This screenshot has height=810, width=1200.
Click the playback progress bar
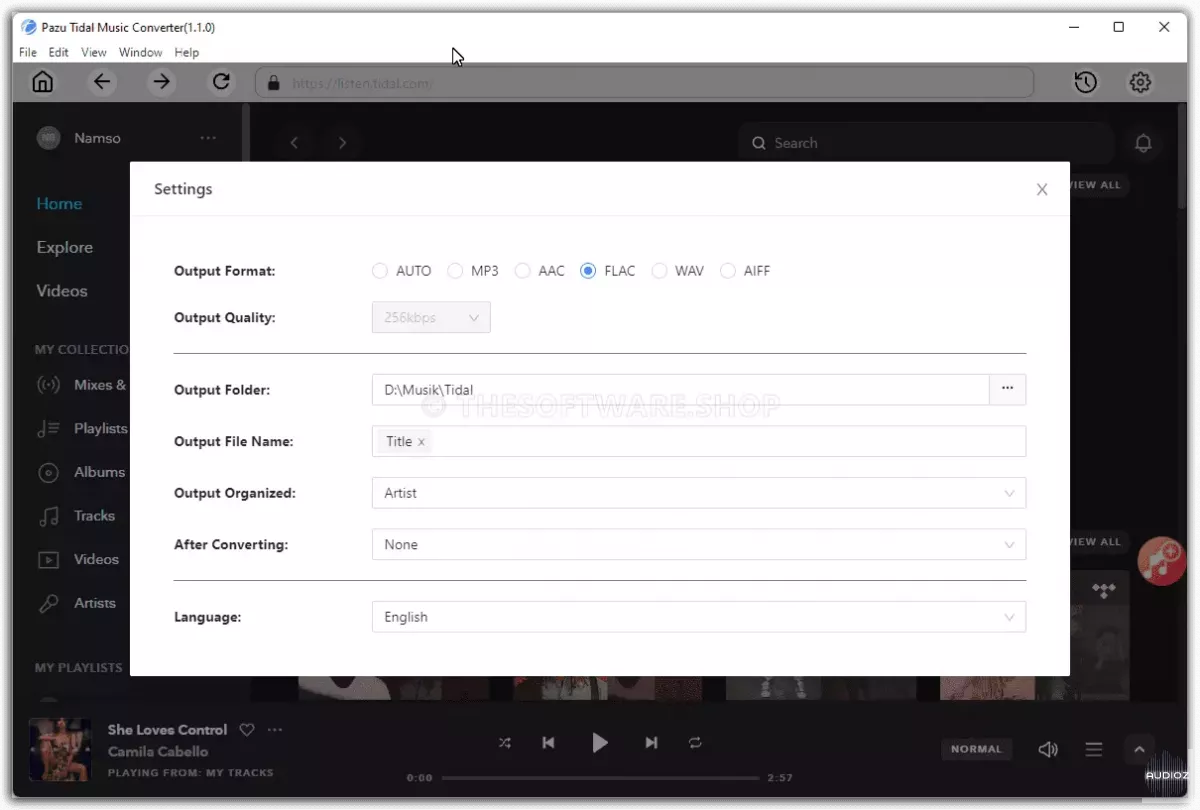[x=600, y=778]
